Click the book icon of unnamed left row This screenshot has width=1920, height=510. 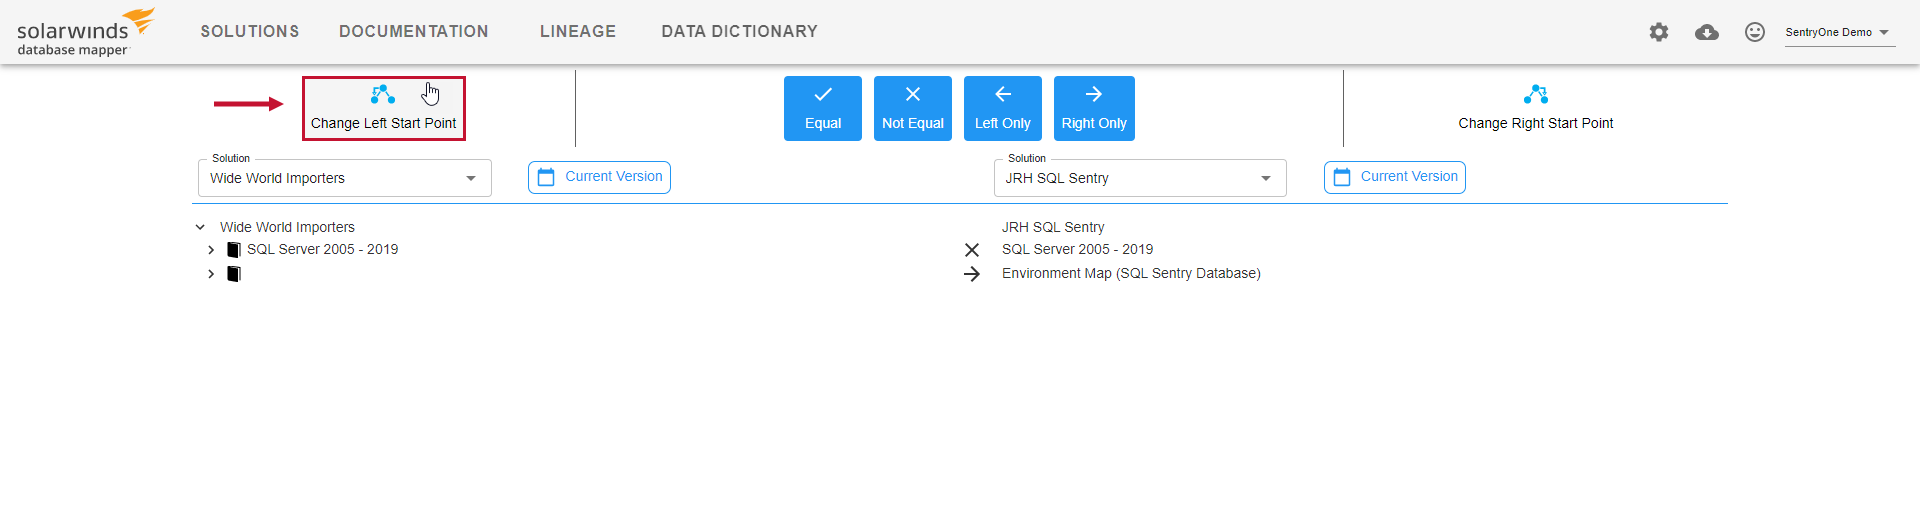[x=234, y=274]
